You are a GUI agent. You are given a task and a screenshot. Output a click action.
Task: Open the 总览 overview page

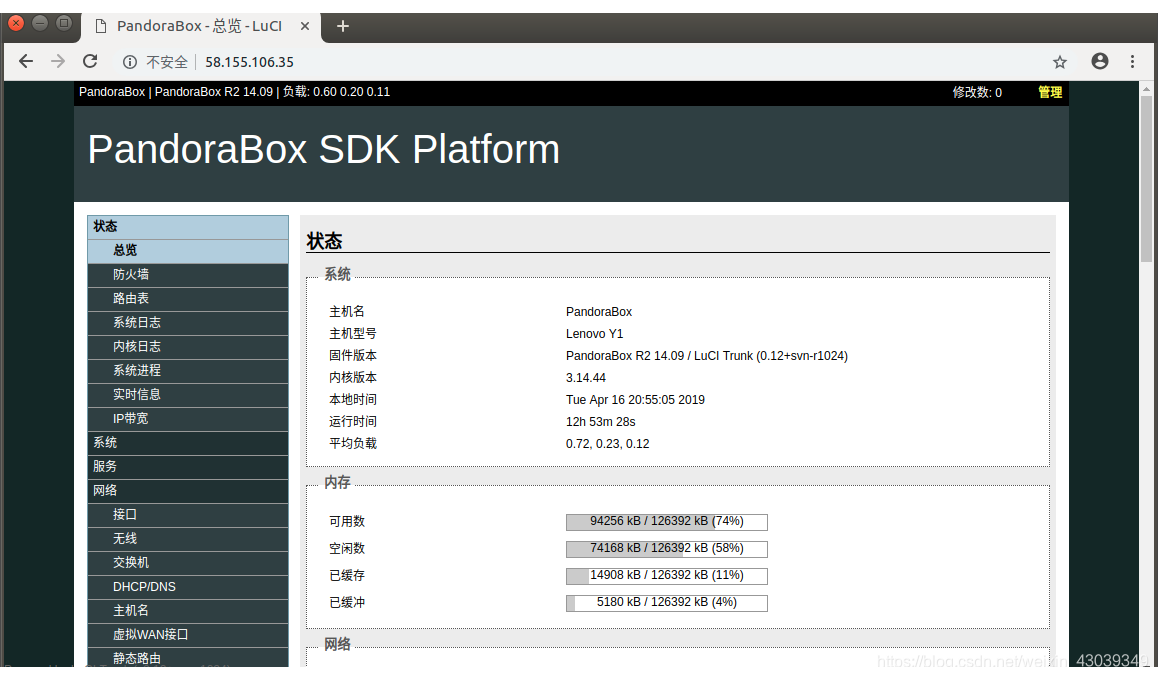coord(188,251)
